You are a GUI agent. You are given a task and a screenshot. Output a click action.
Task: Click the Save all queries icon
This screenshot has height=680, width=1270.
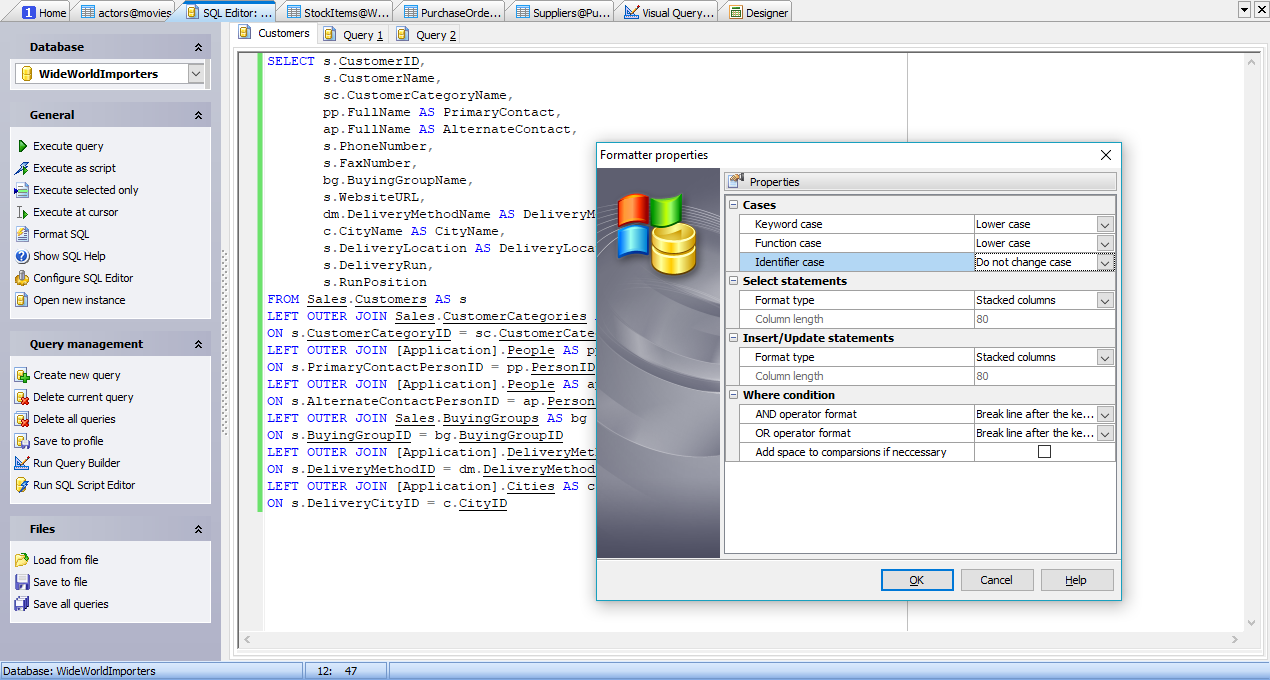coord(22,604)
